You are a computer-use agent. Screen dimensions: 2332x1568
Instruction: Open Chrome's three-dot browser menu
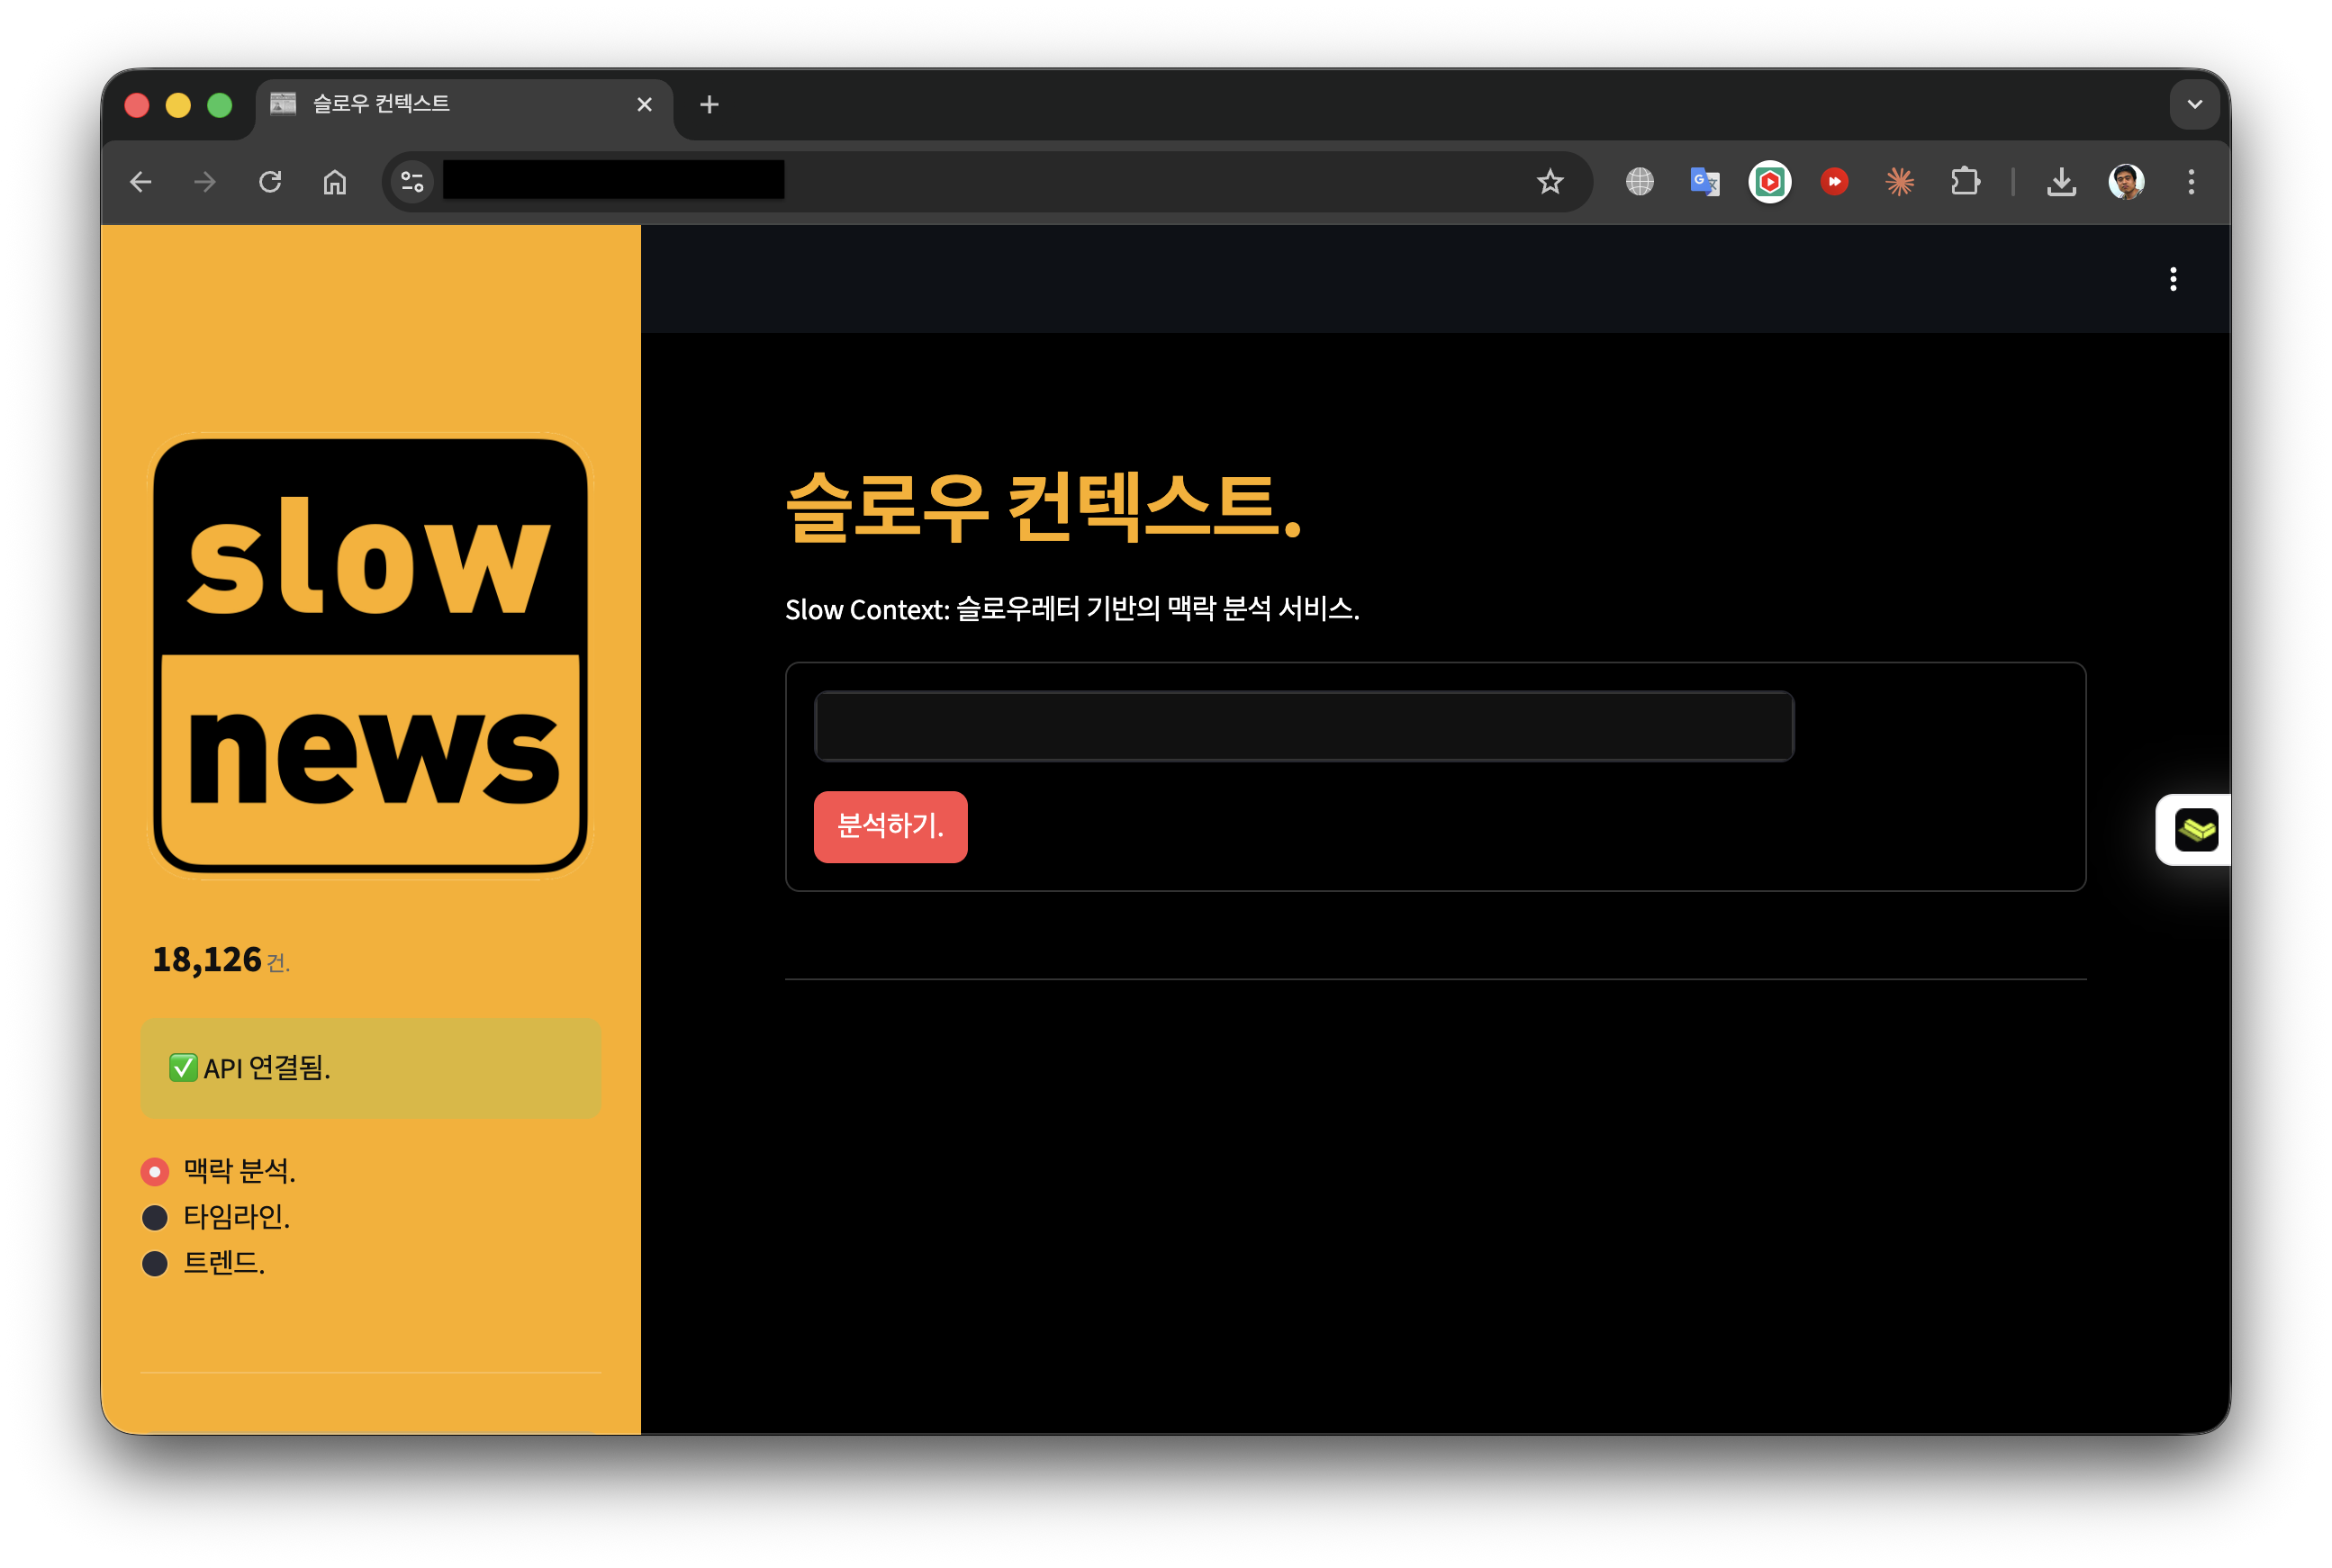(x=2191, y=182)
